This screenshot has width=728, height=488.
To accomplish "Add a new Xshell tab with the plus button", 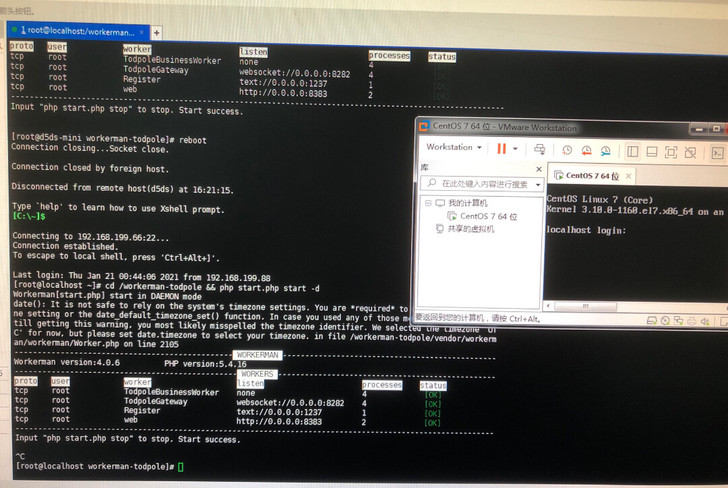I will (156, 33).
